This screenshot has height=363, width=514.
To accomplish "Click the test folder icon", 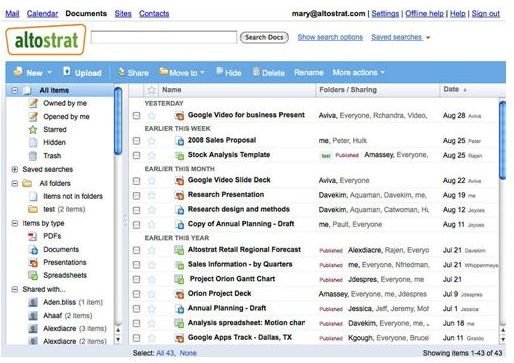I will [33, 209].
